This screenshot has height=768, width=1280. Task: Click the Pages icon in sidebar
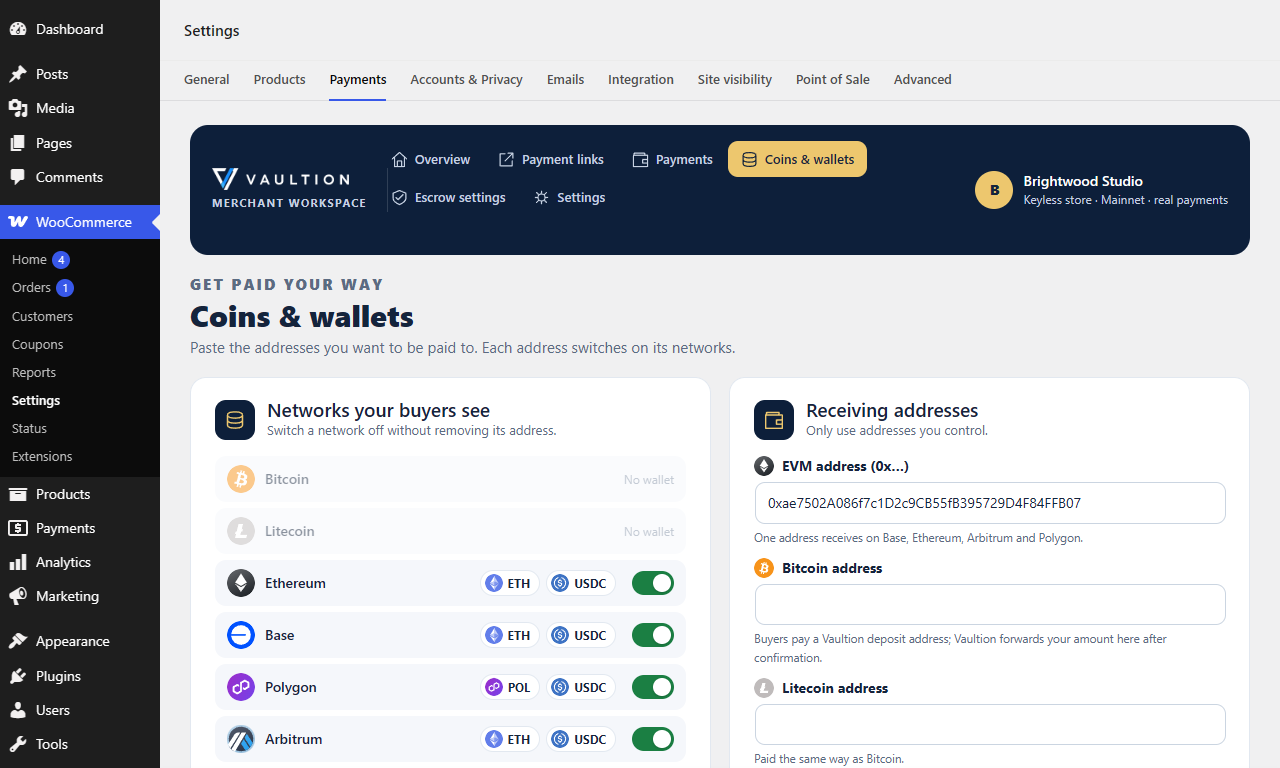18,143
